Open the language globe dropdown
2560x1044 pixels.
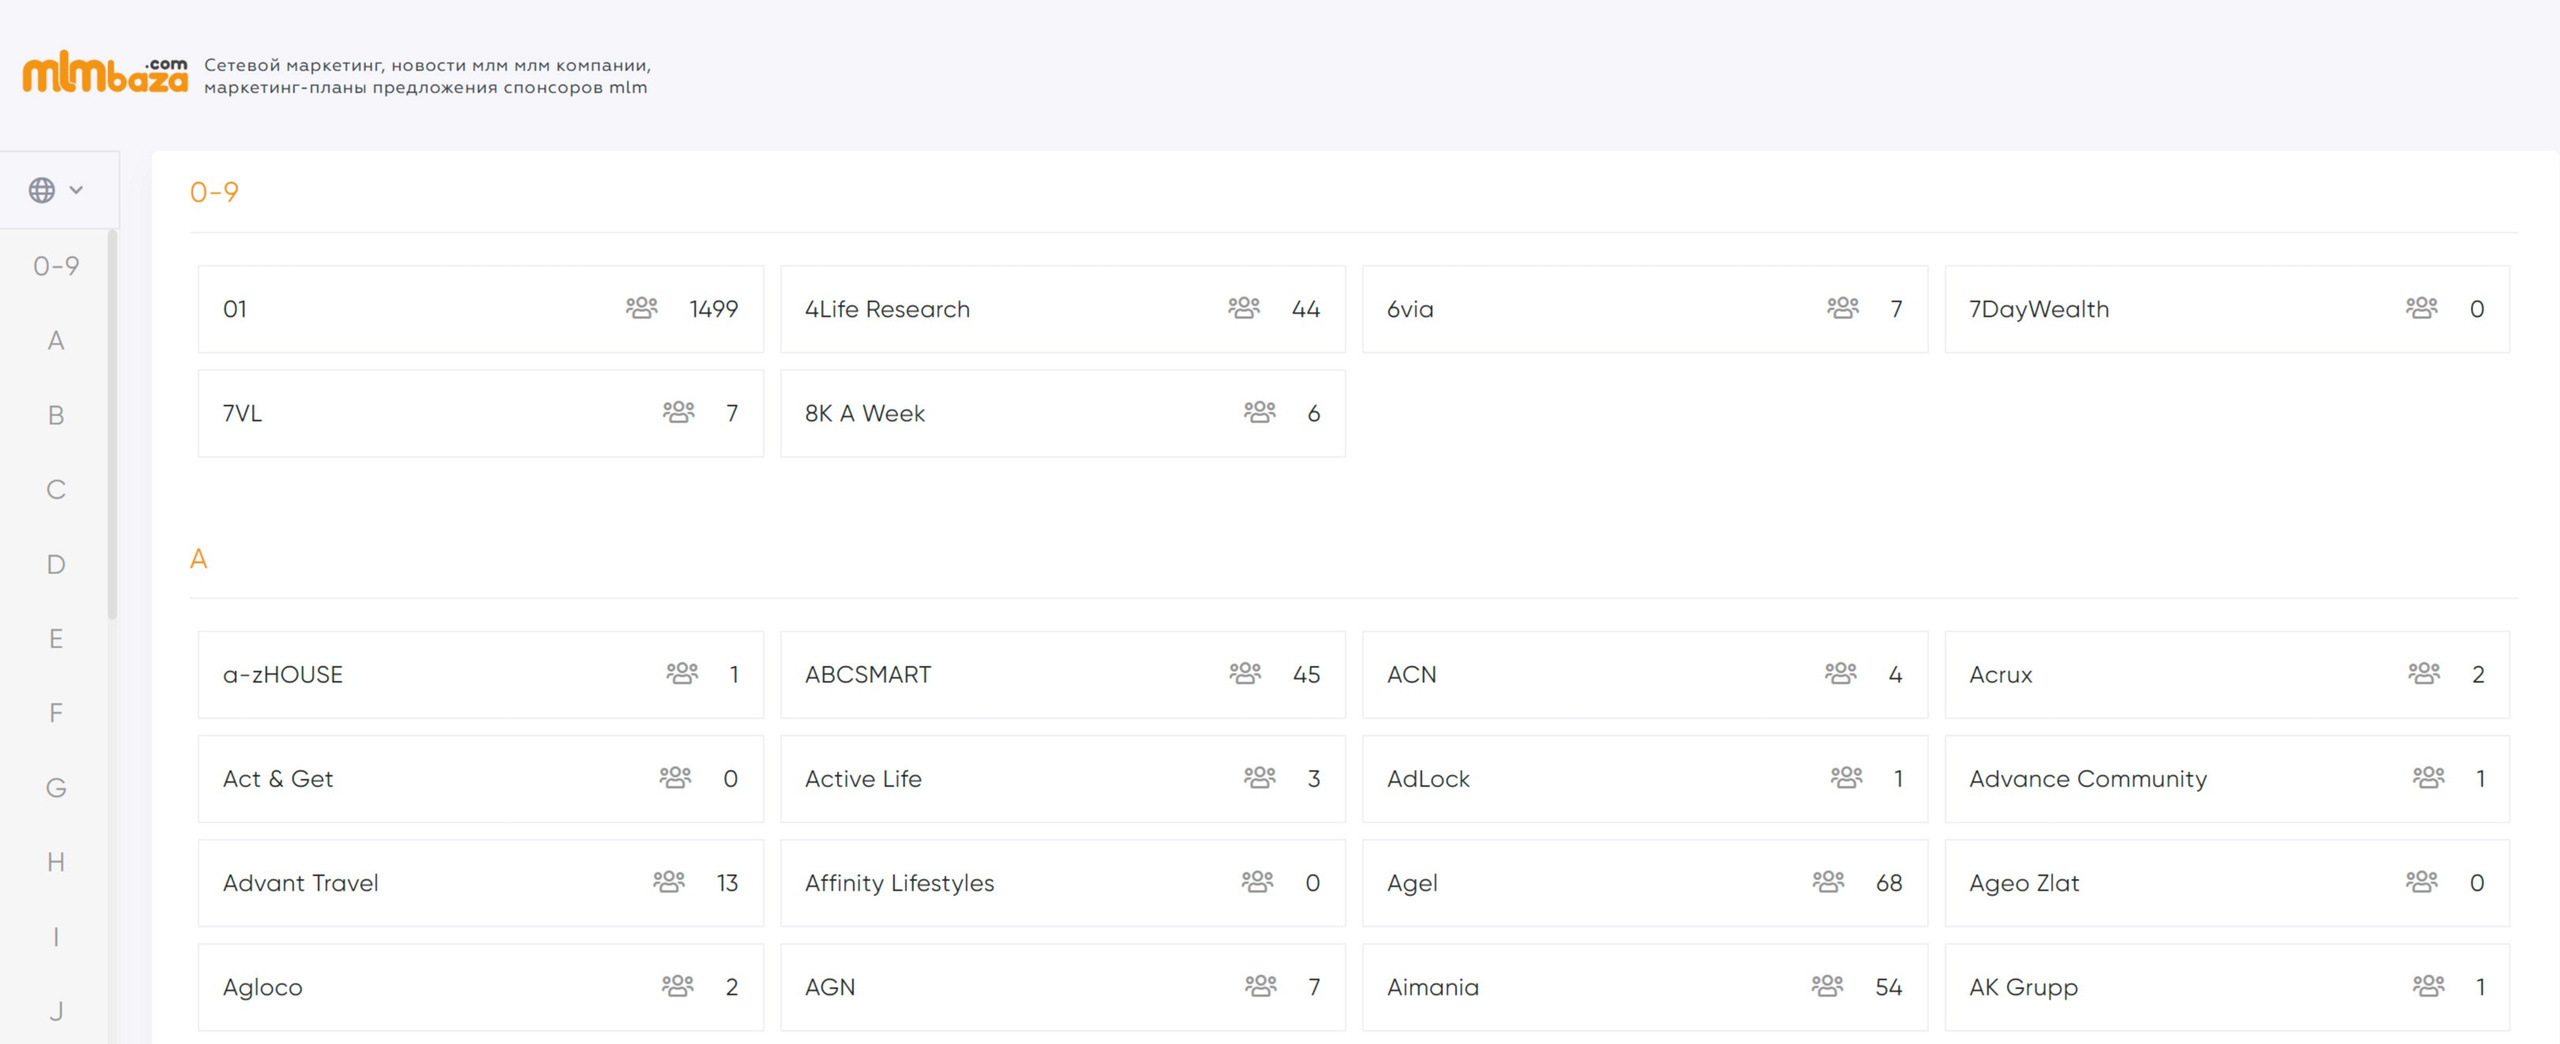(56, 190)
